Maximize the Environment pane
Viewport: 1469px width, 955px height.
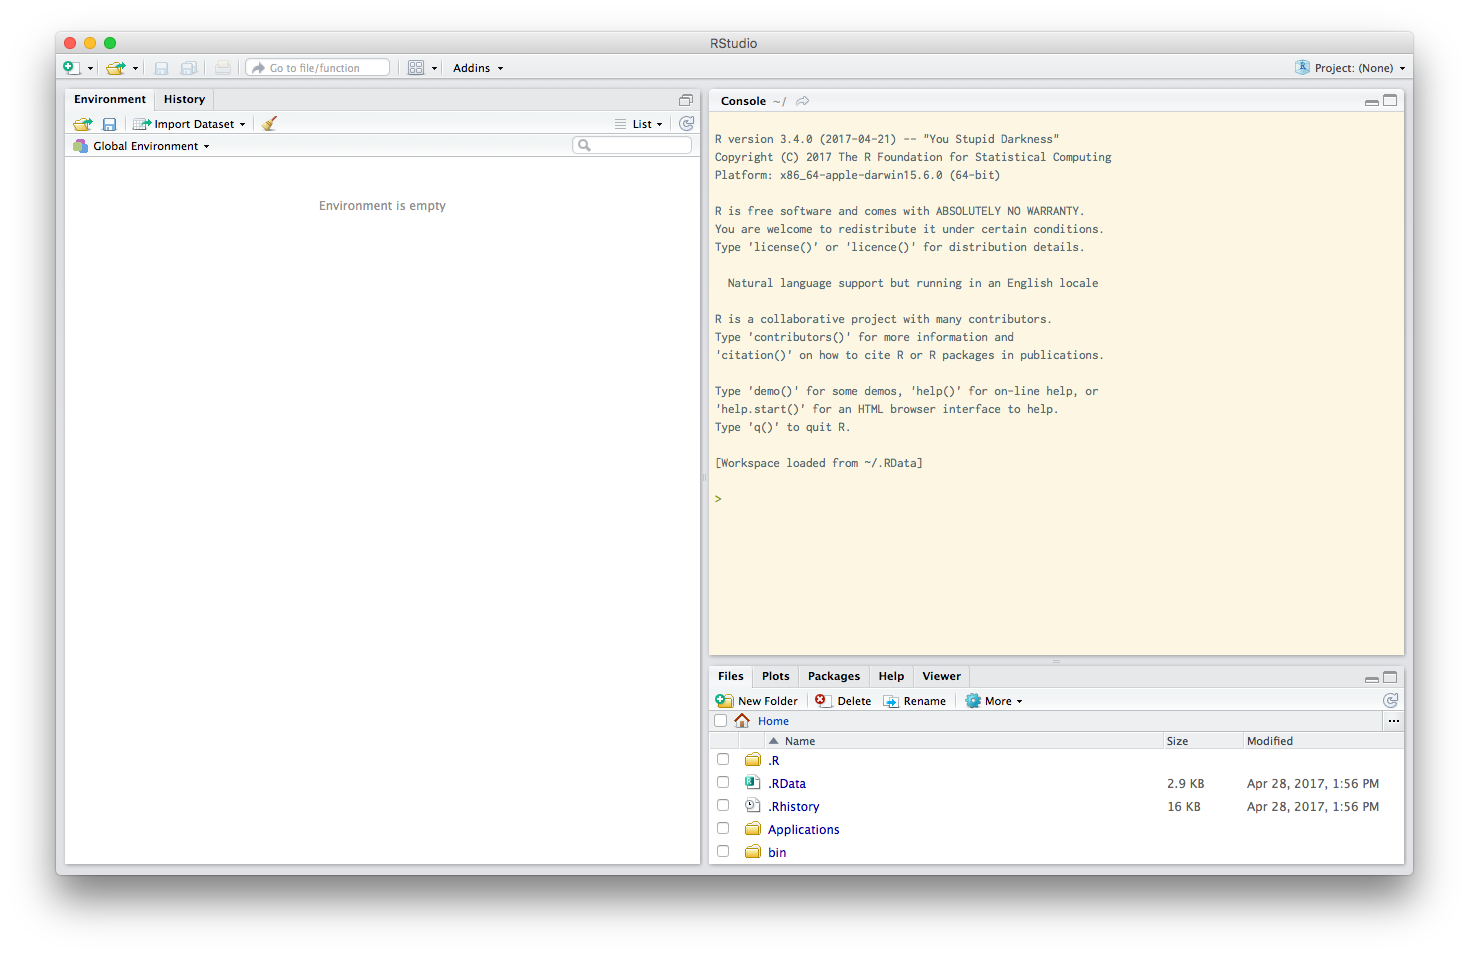click(x=686, y=100)
